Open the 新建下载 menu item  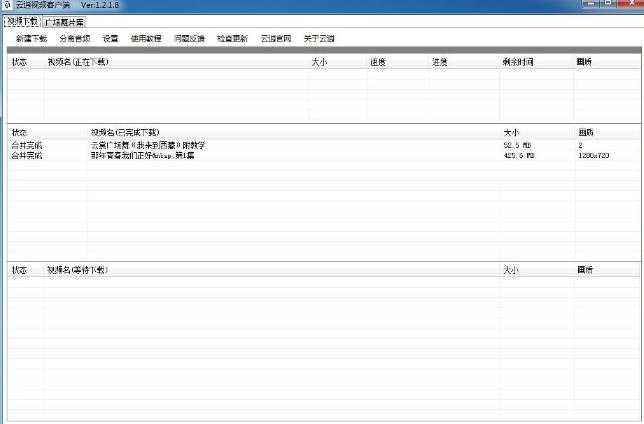[x=31, y=38]
